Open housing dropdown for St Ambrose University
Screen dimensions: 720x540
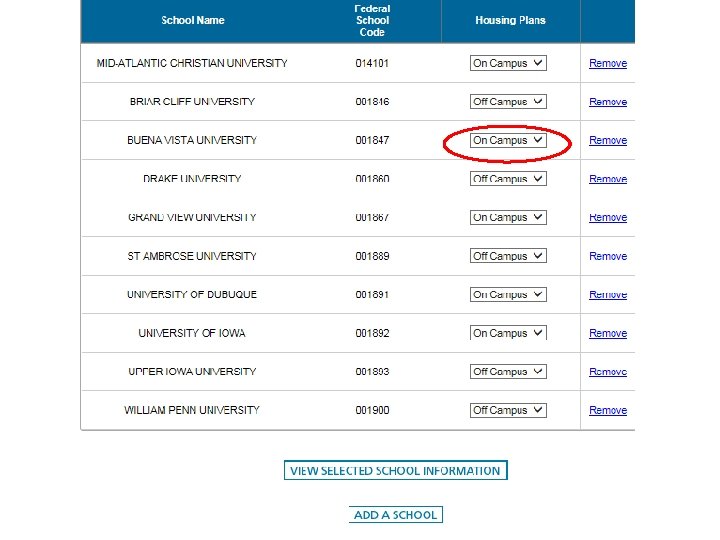508,256
